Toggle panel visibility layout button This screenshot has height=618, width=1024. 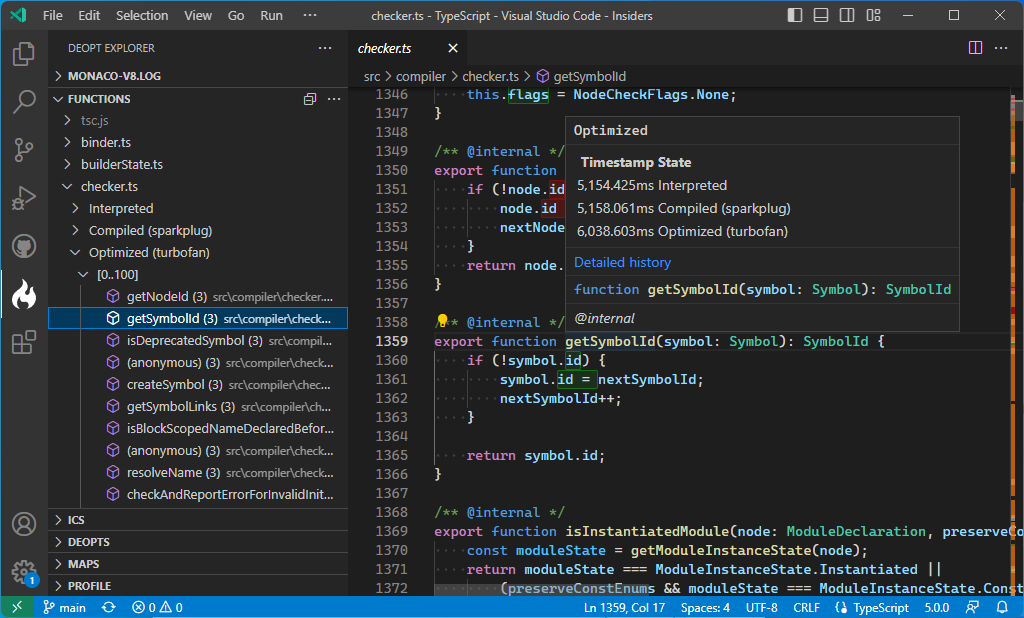[x=820, y=16]
